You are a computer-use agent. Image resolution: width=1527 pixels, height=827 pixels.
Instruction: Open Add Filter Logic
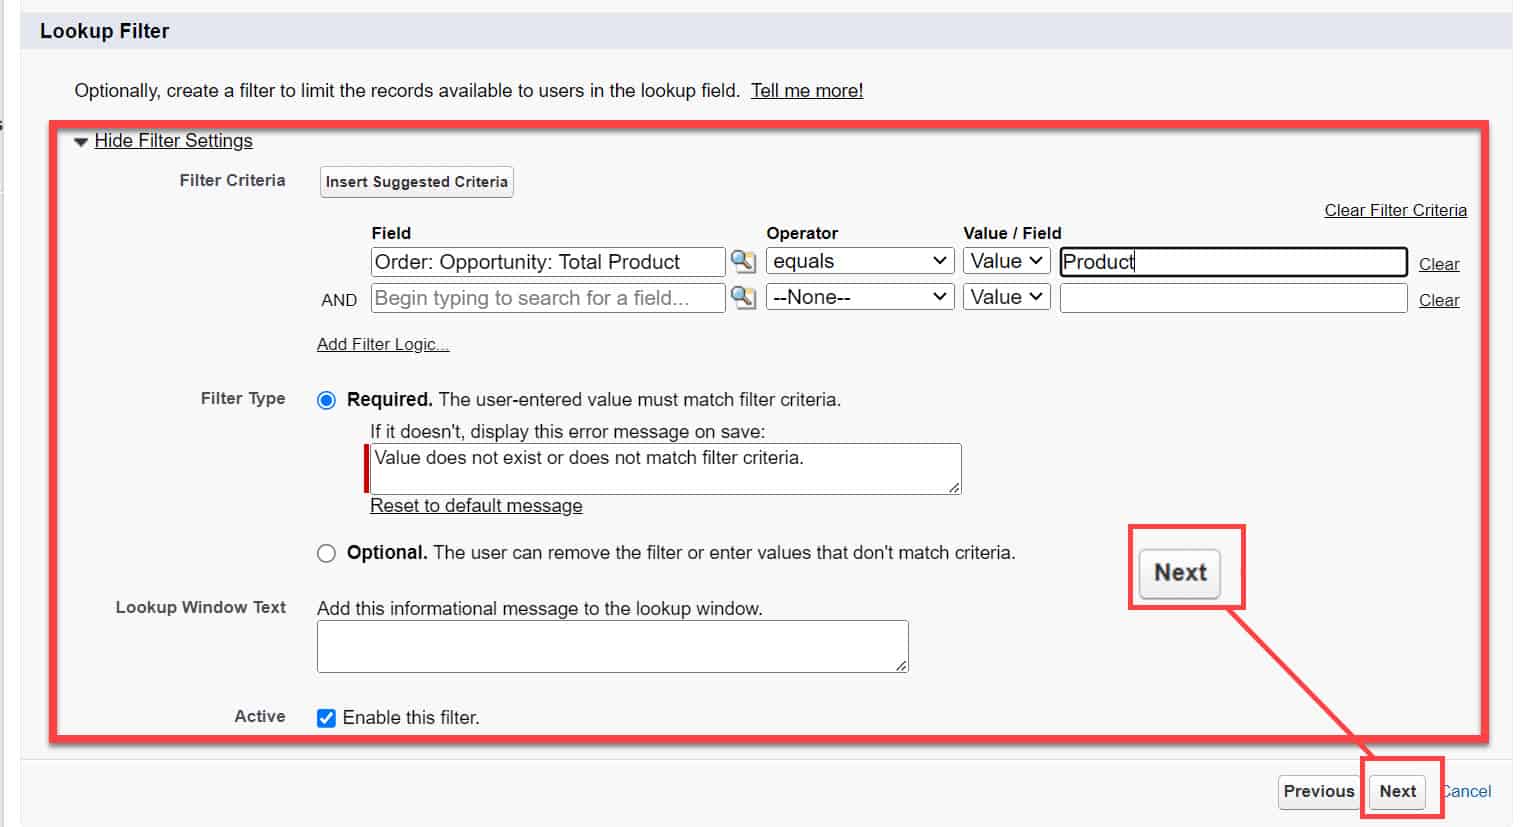383,343
